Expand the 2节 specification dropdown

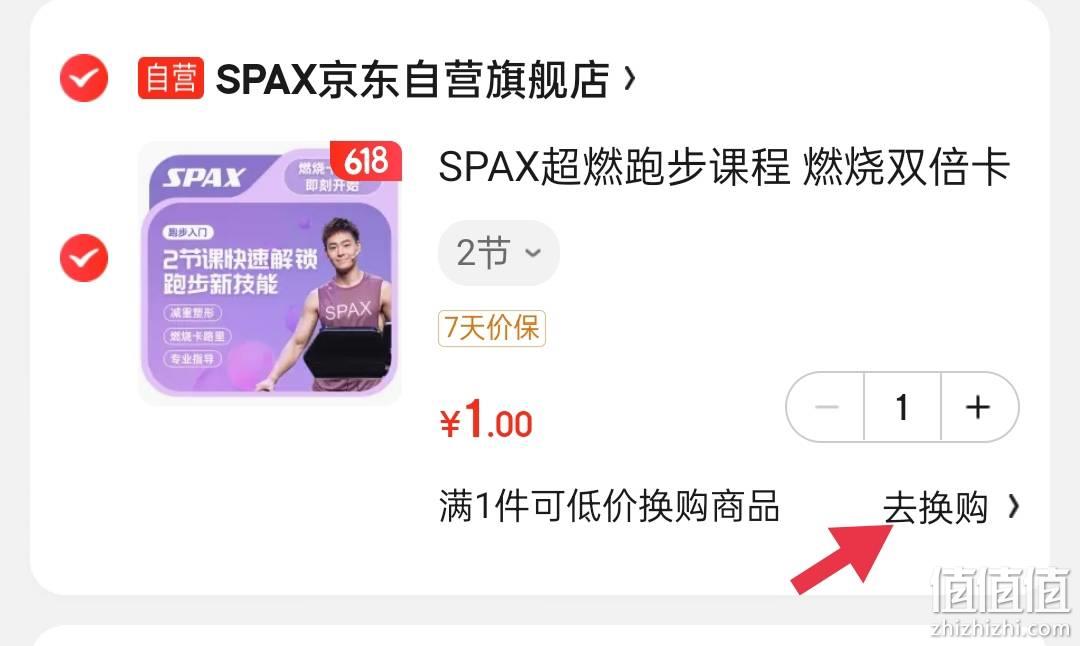(499, 253)
